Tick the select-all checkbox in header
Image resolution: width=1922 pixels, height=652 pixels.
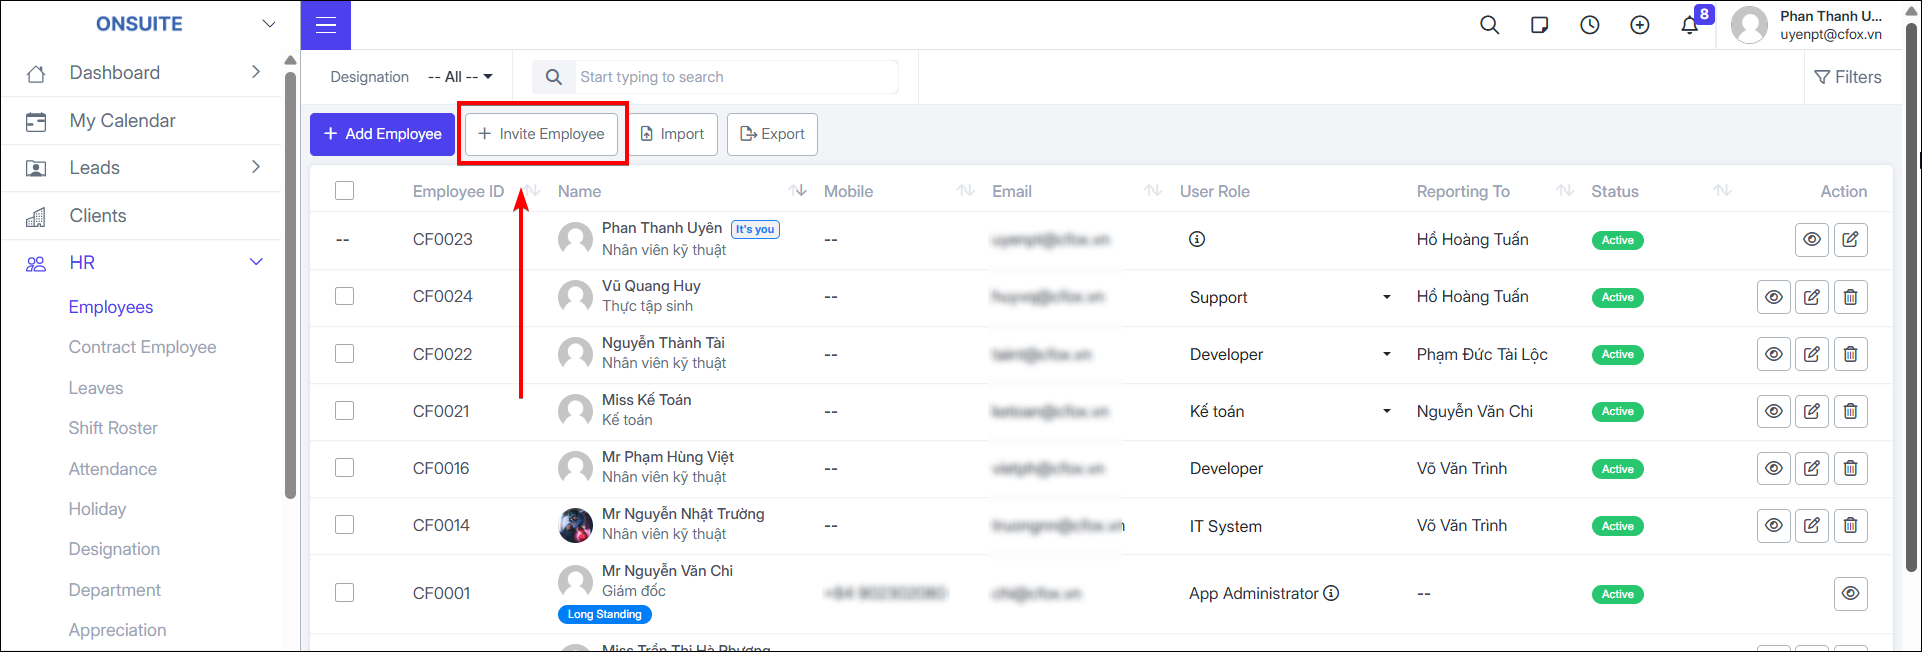[345, 190]
